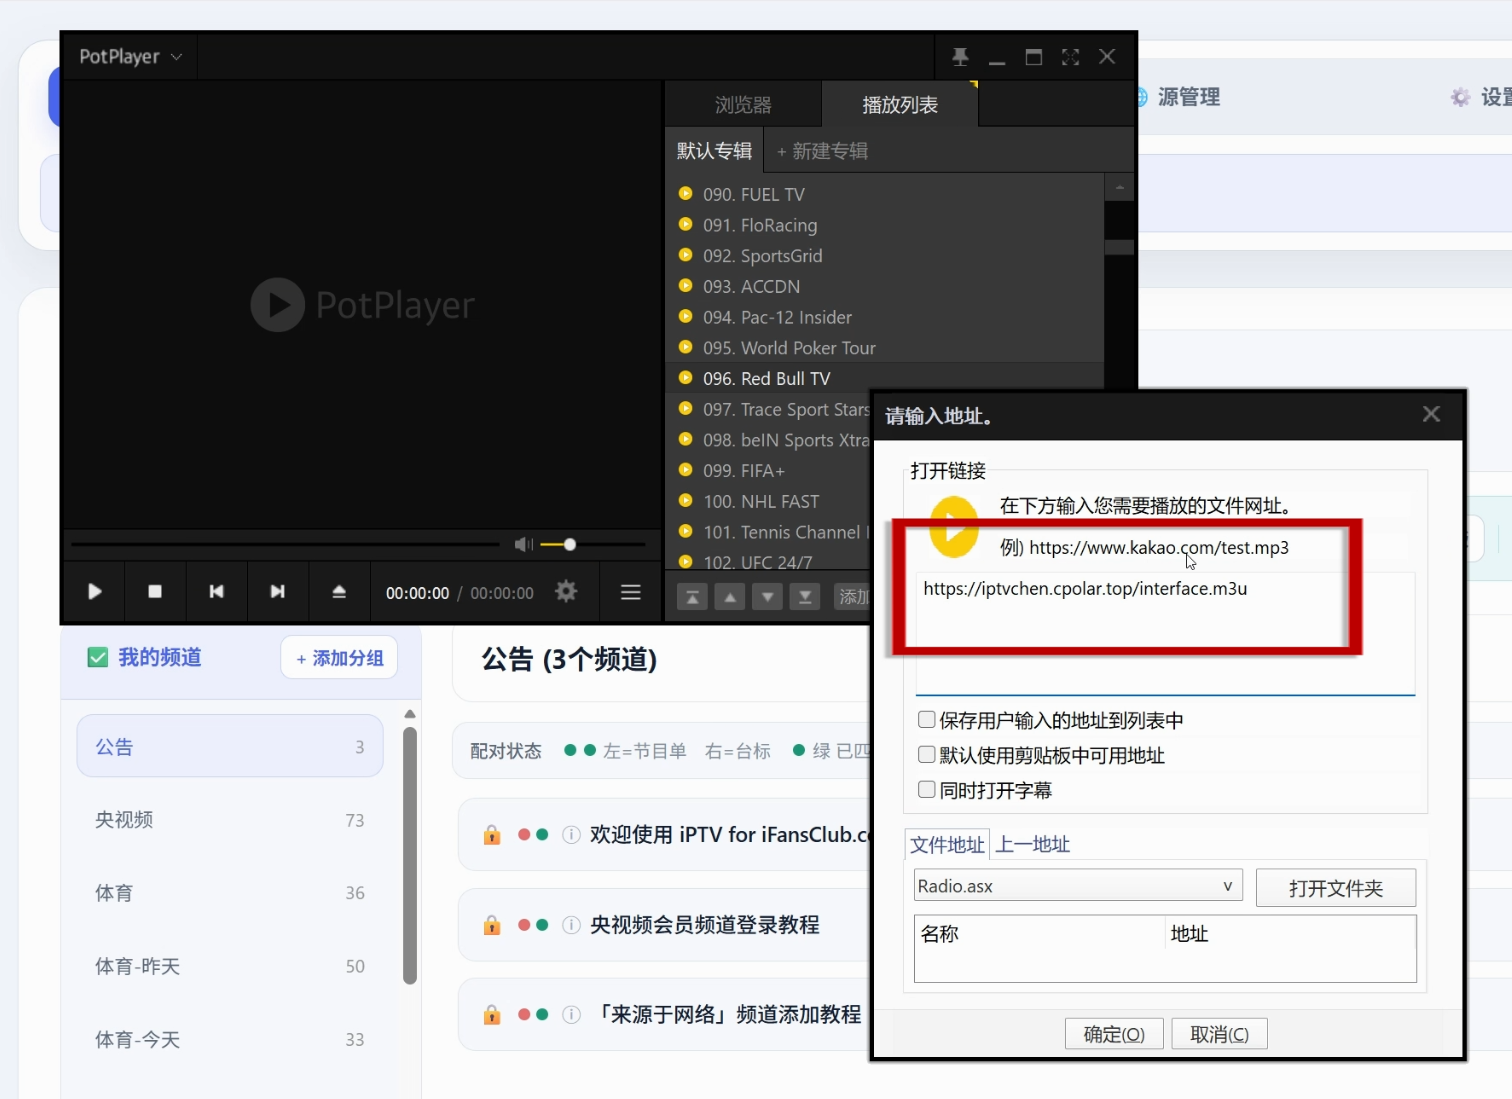
Task: Select the 默认专辑 album tab
Action: click(x=714, y=151)
